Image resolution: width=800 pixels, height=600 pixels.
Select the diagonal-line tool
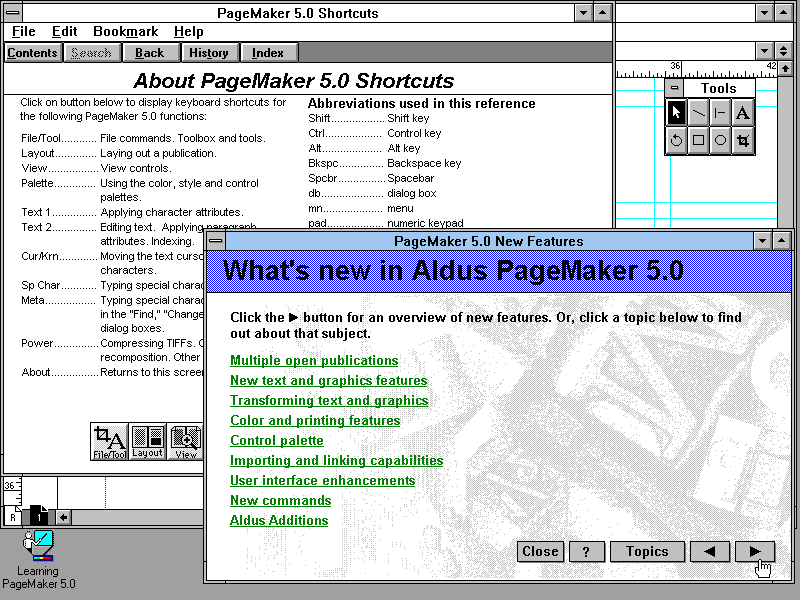[x=699, y=112]
